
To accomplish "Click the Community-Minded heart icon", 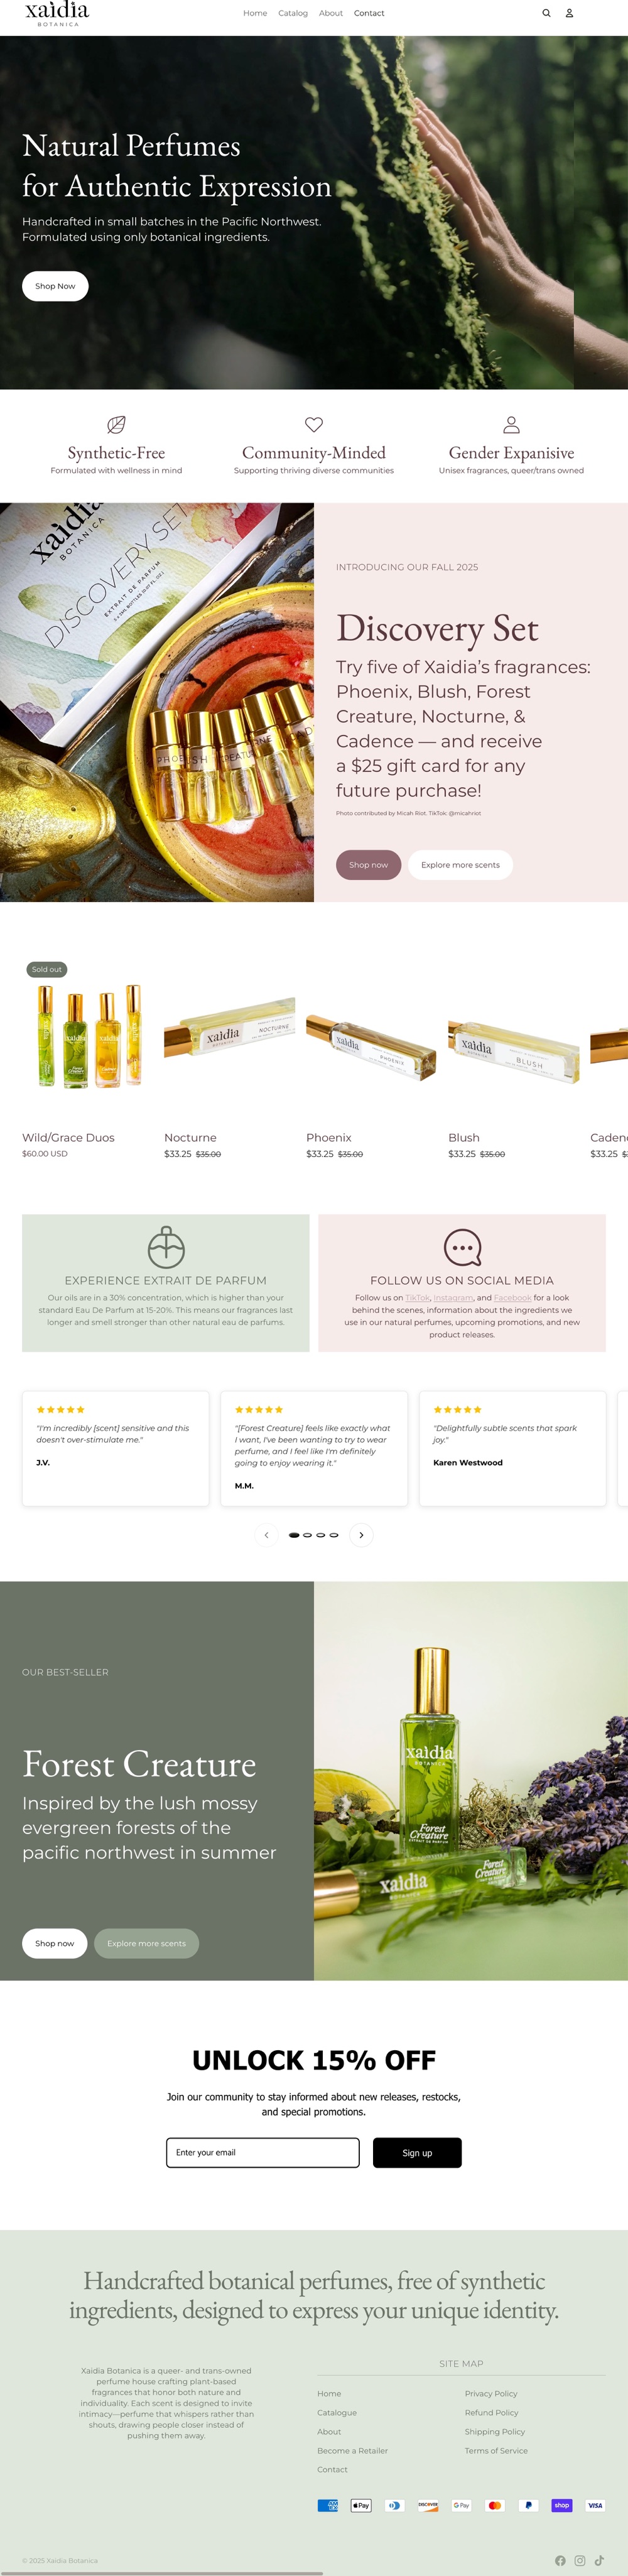I will click(x=314, y=424).
